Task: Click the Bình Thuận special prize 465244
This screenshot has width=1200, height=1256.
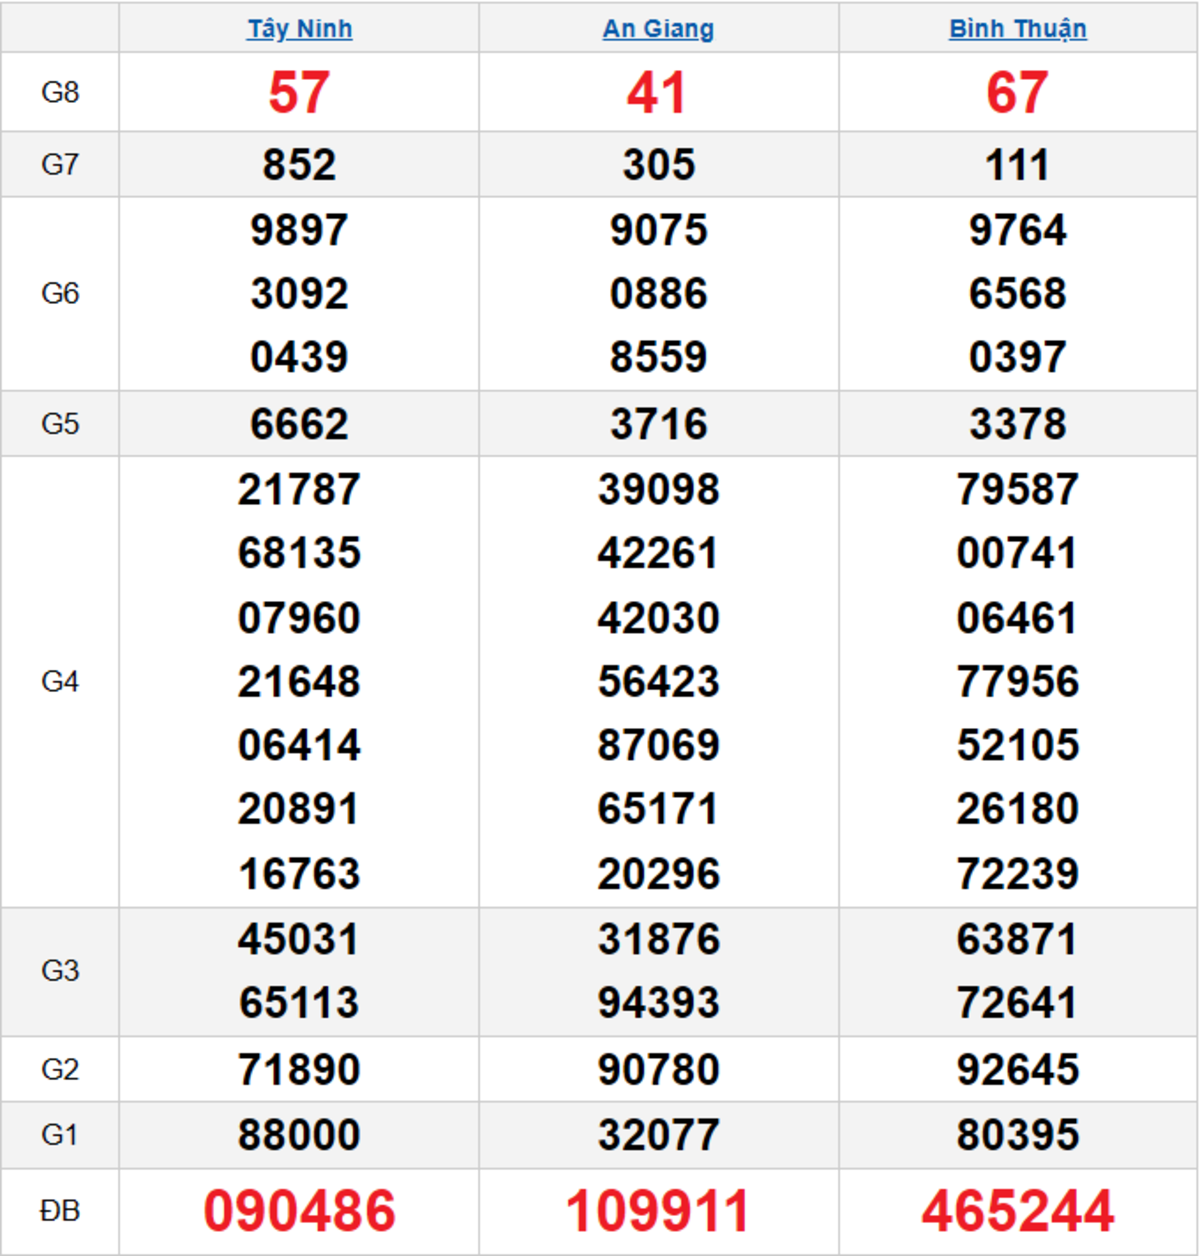Action: (x=1017, y=1211)
